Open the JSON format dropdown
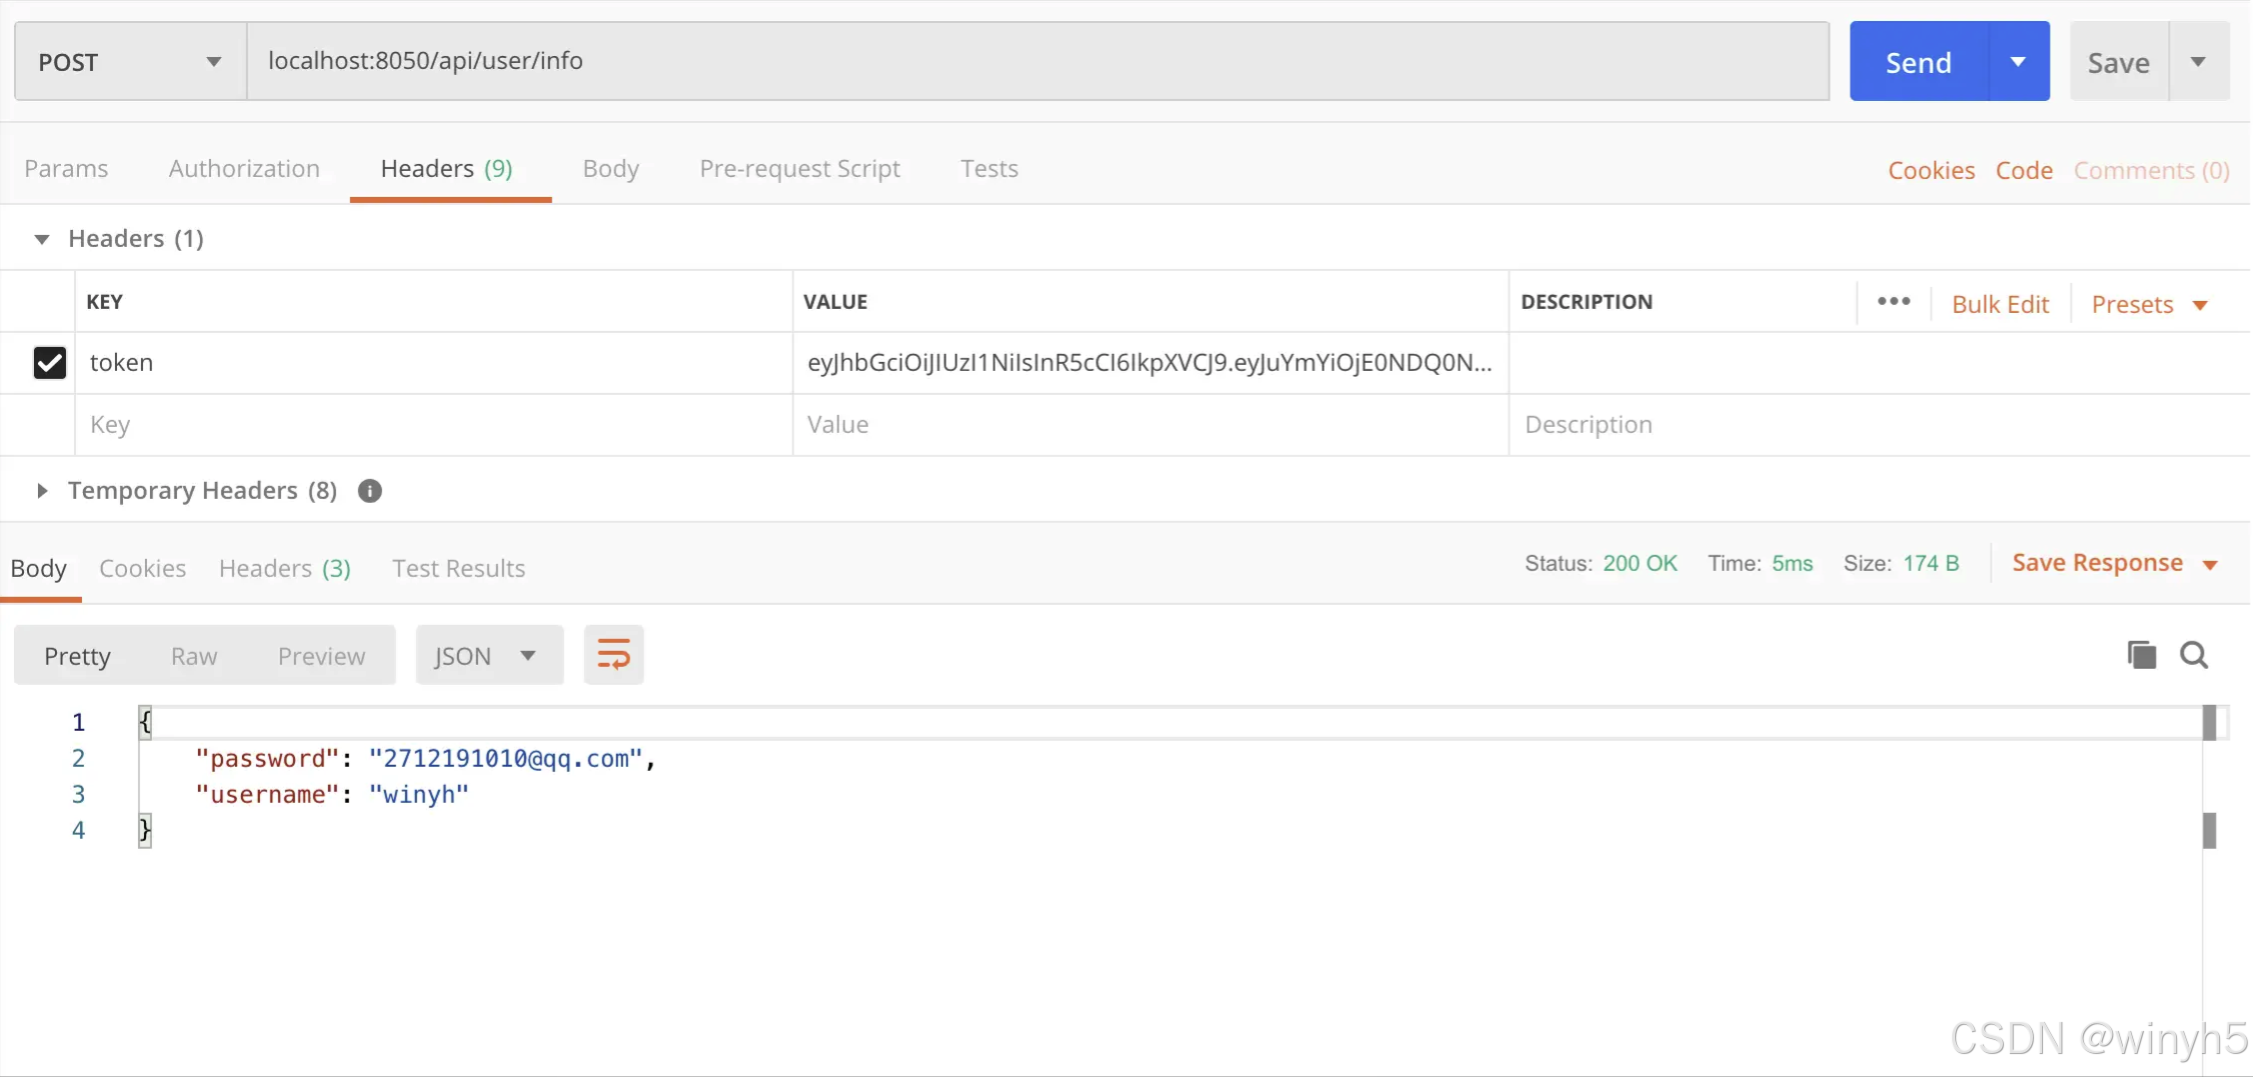Viewport: 2253px width, 1077px height. 489,655
